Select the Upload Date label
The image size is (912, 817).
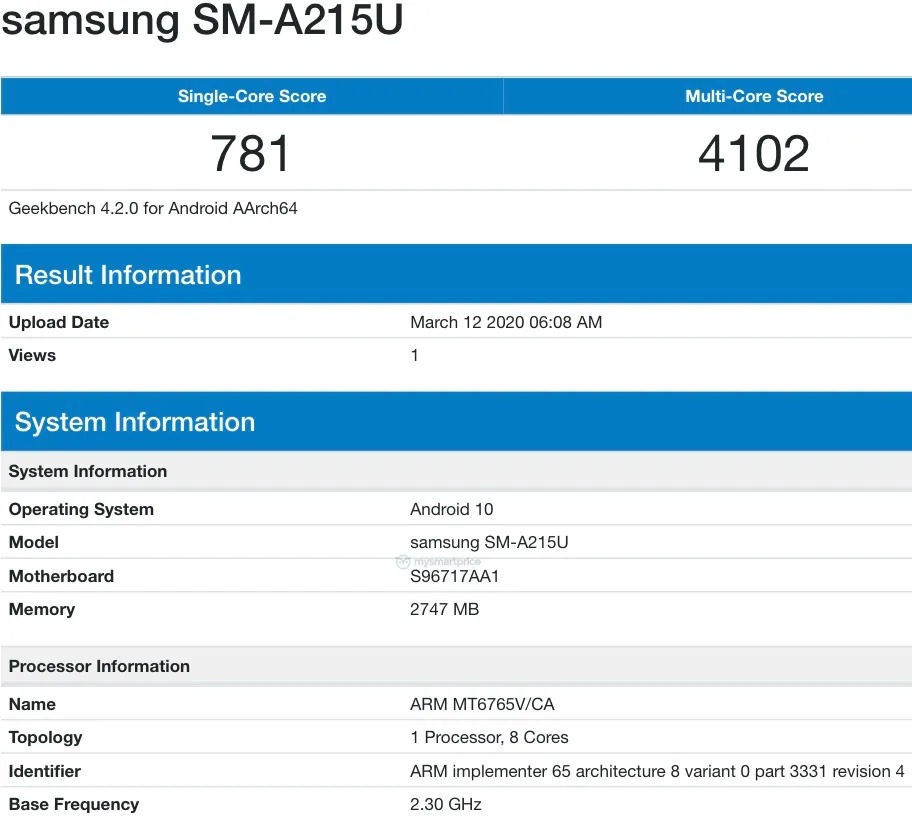(59, 322)
